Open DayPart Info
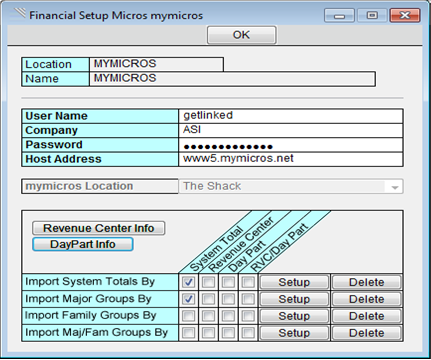This screenshot has width=431, height=360. tap(83, 244)
